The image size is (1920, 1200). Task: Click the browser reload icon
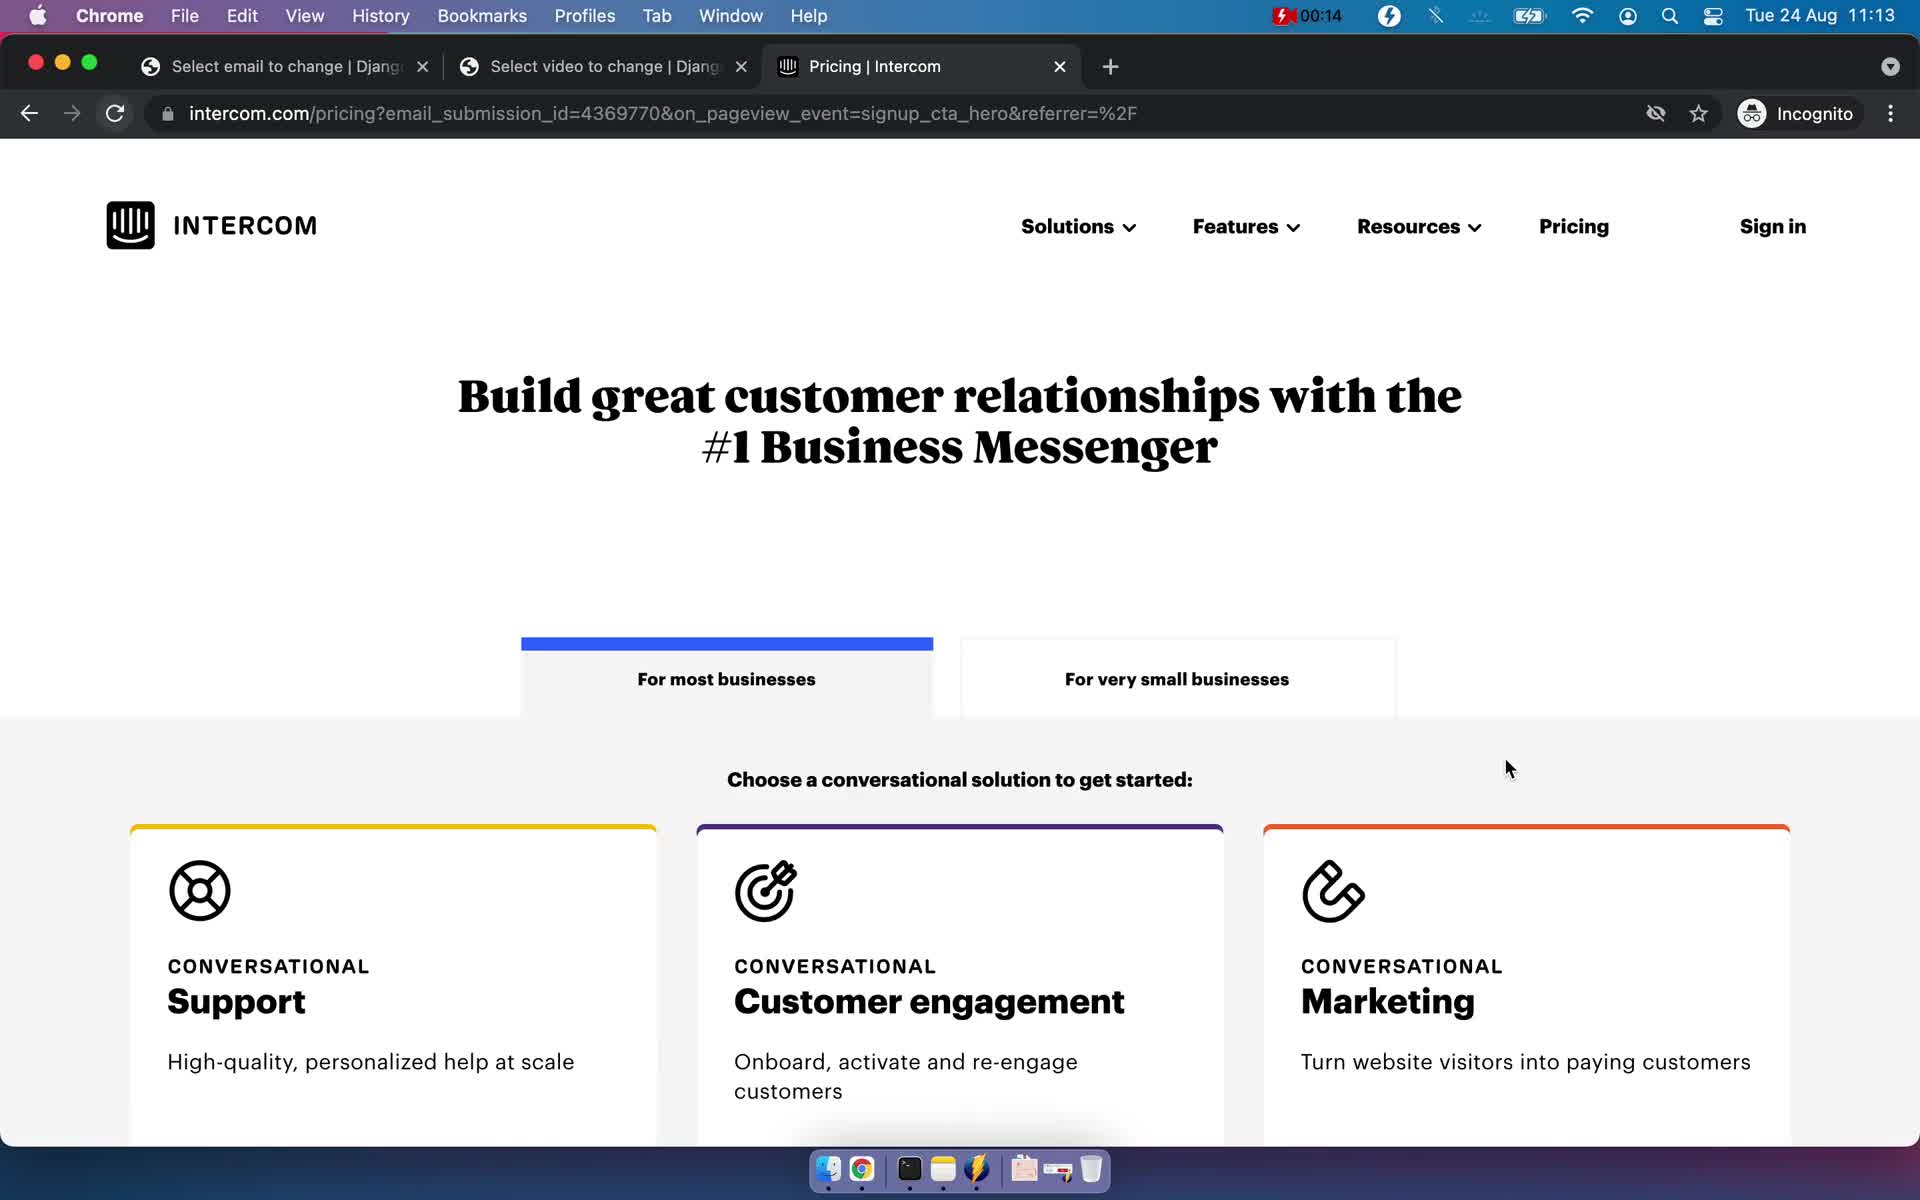point(116,113)
